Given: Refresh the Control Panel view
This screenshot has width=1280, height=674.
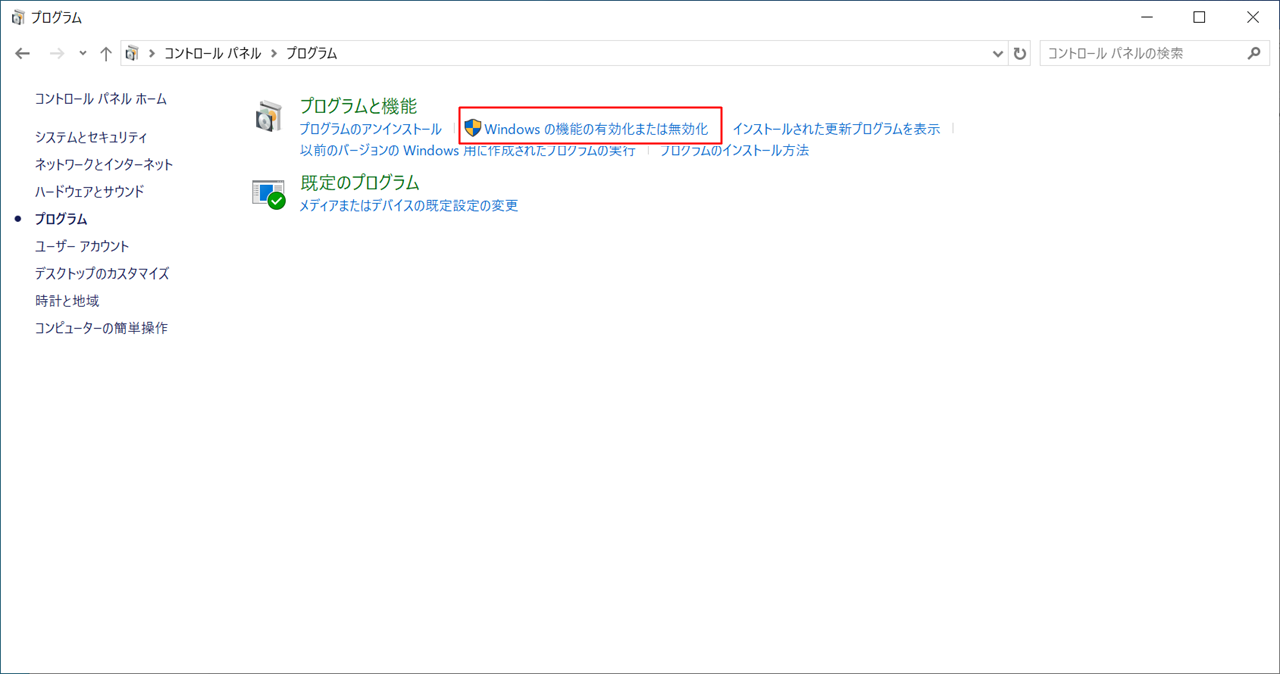Looking at the screenshot, I should pyautogui.click(x=1020, y=54).
